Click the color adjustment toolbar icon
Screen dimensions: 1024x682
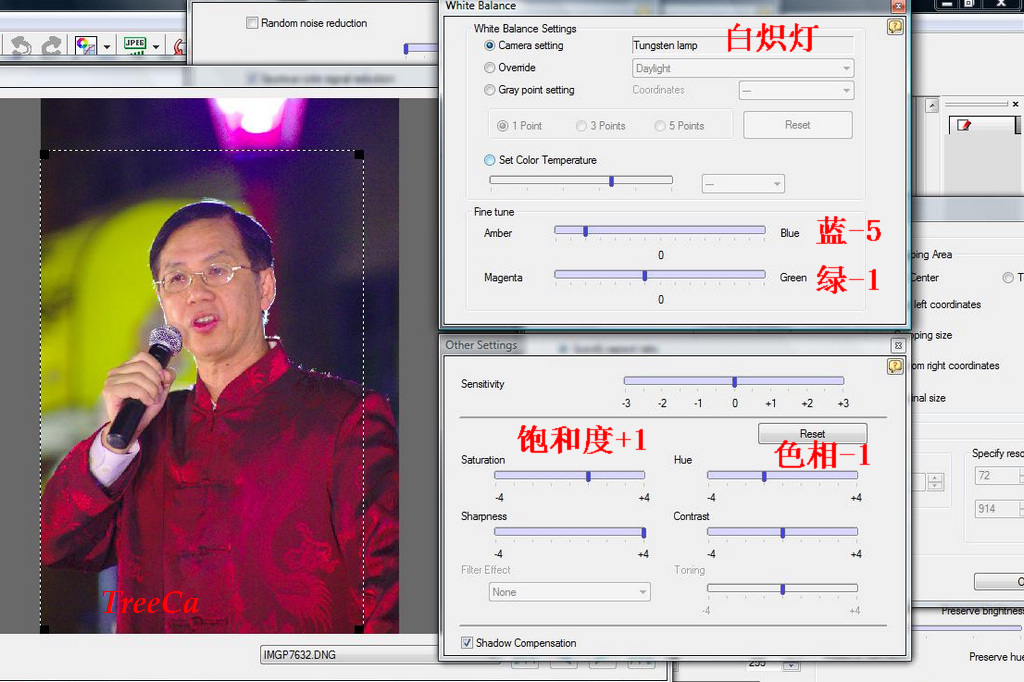click(85, 46)
